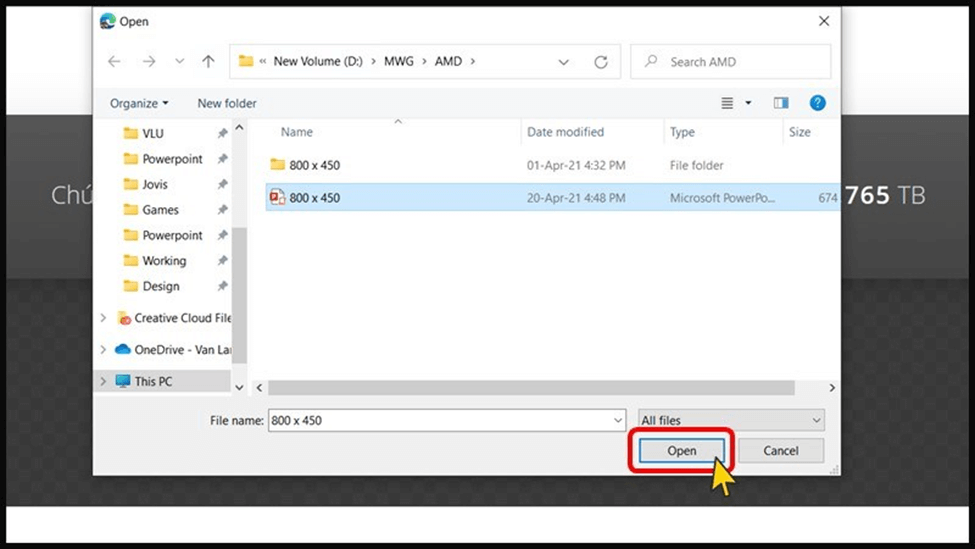
Task: Click the Open button
Action: click(x=682, y=451)
